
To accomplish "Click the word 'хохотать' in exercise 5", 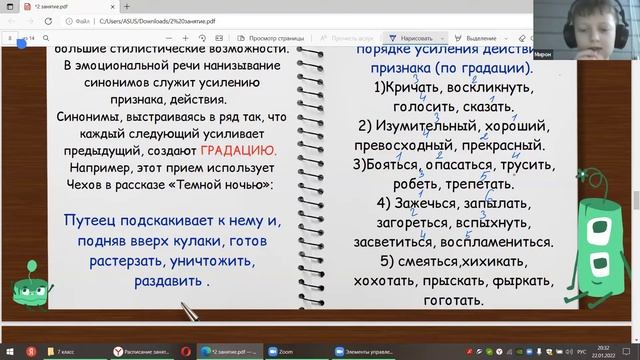I will [385, 281].
